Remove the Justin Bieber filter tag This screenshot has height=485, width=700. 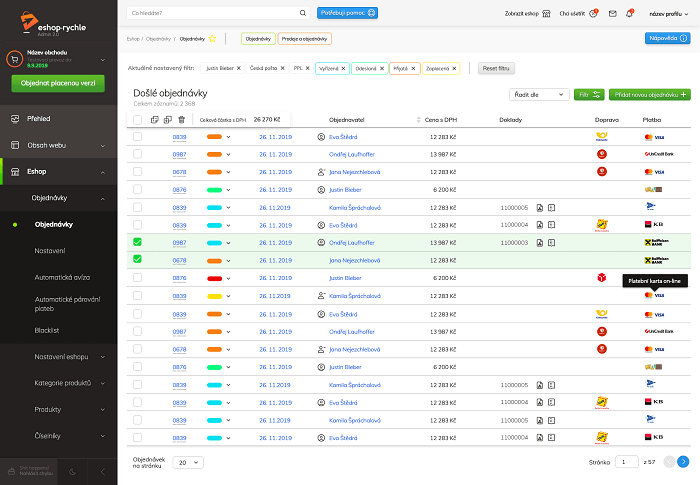[x=239, y=68]
